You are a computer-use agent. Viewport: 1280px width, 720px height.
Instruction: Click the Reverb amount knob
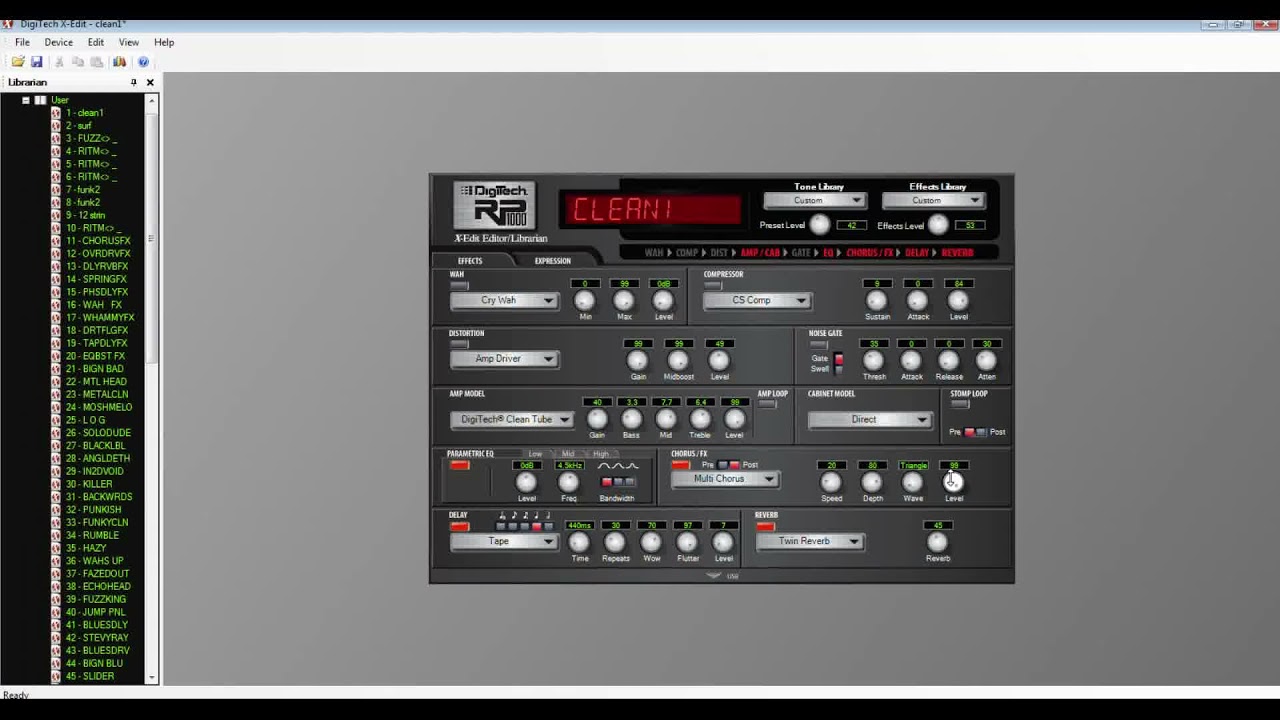click(x=937, y=542)
